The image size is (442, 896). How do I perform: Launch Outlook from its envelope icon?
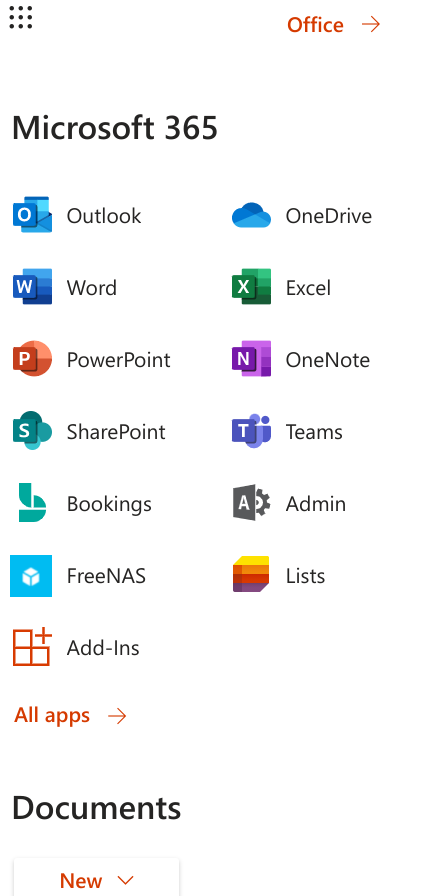tap(33, 215)
